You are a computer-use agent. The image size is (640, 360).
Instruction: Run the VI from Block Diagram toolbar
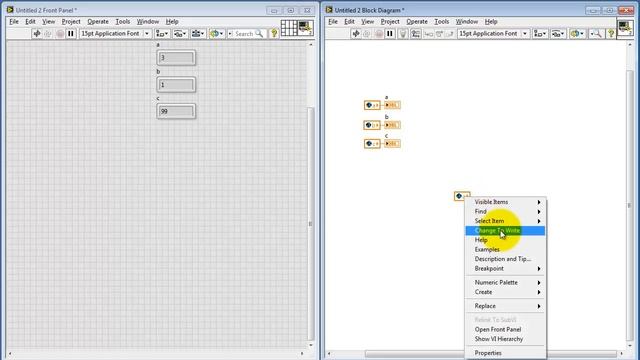[x=356, y=33]
